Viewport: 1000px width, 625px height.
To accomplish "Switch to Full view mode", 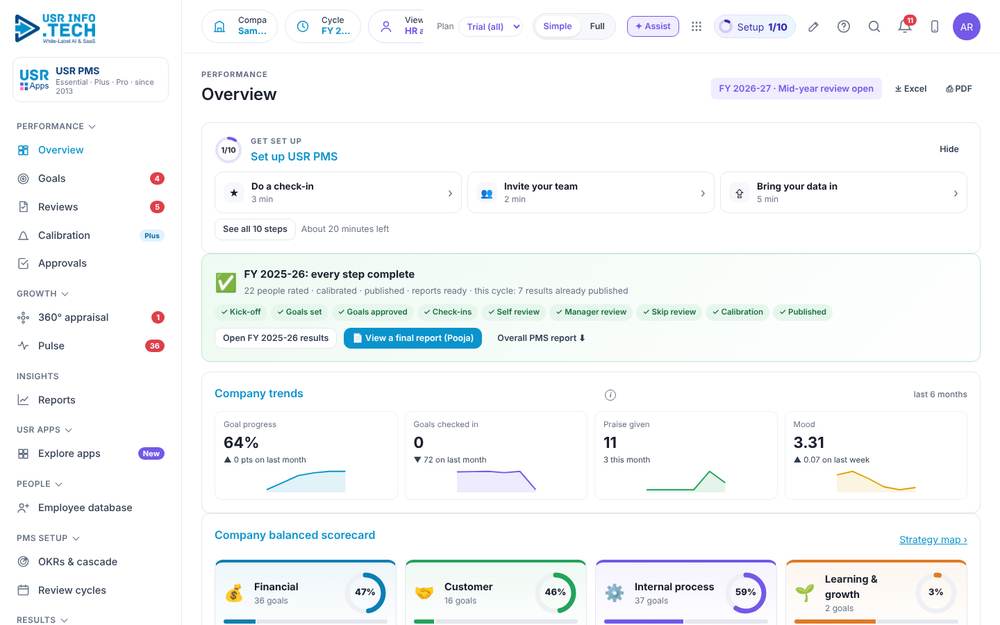I will pos(597,26).
